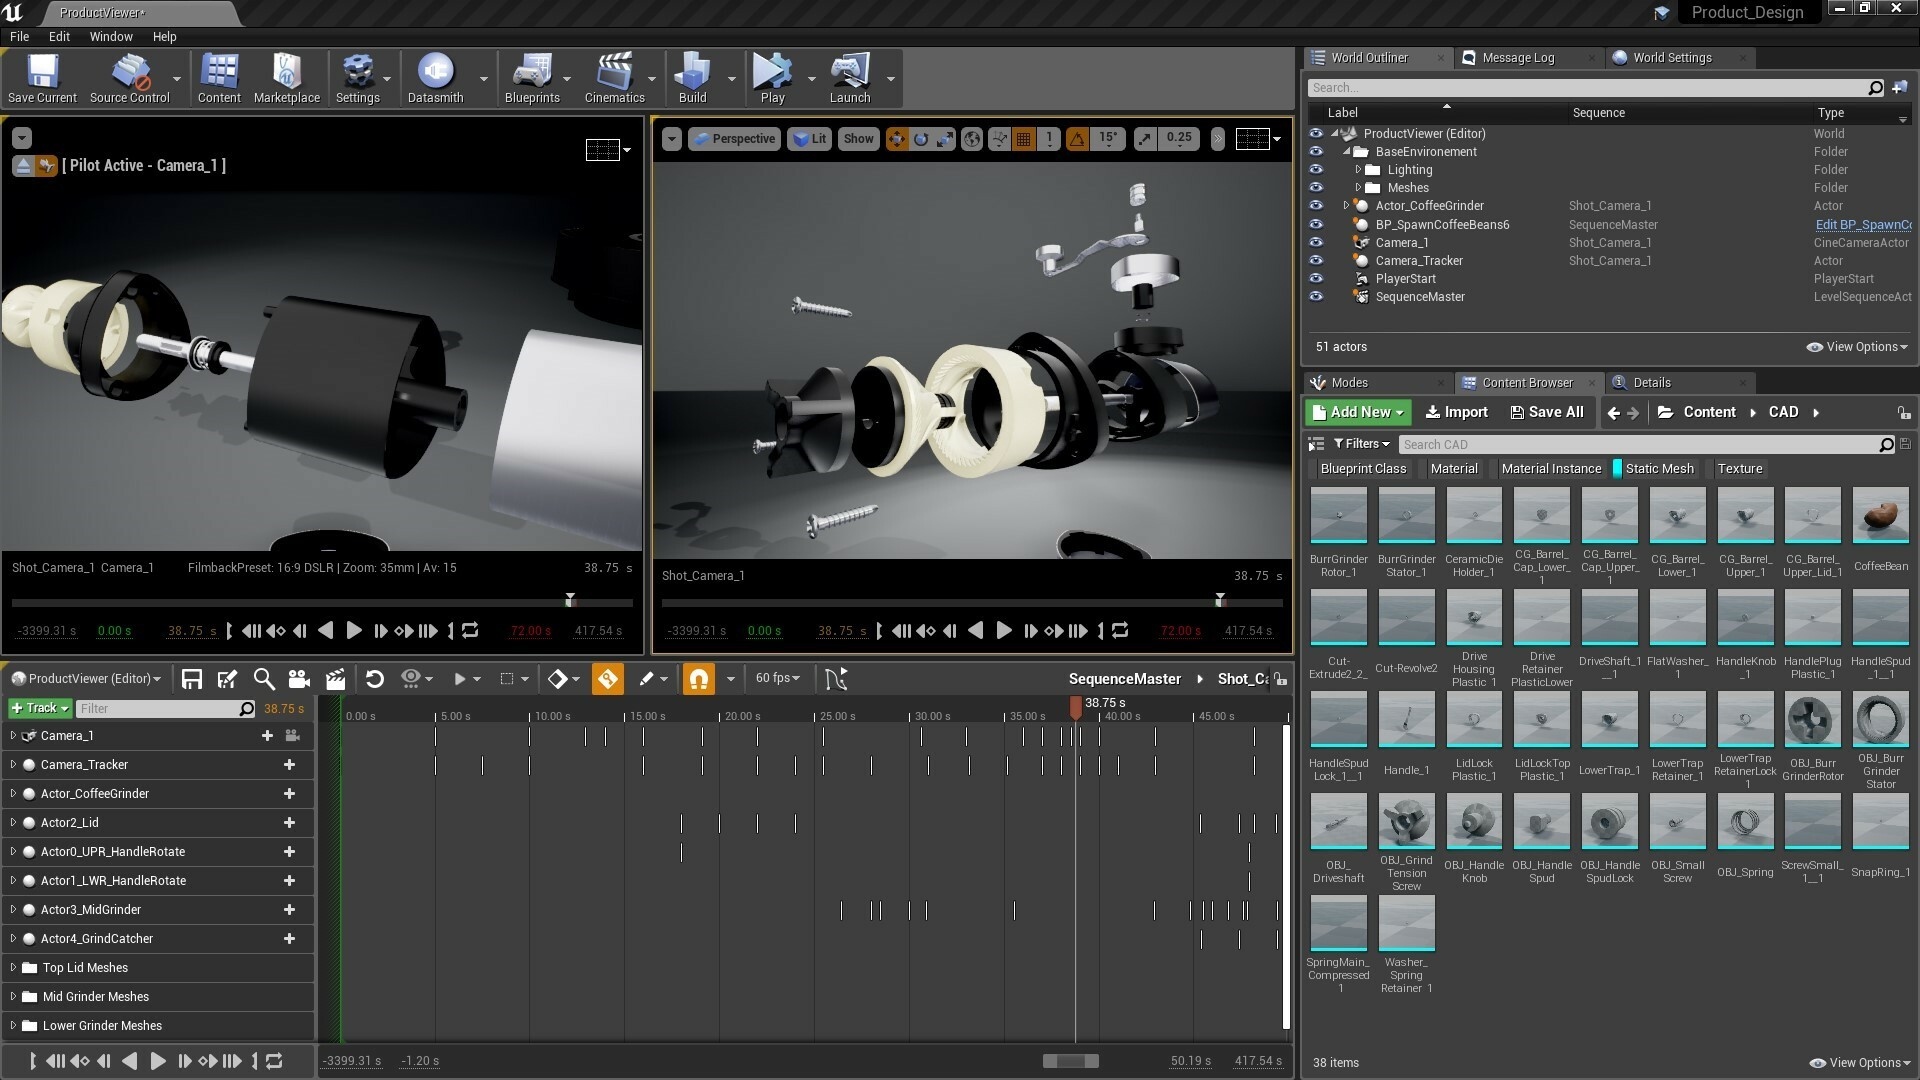
Task: Select the Datasmith import icon
Action: point(434,73)
